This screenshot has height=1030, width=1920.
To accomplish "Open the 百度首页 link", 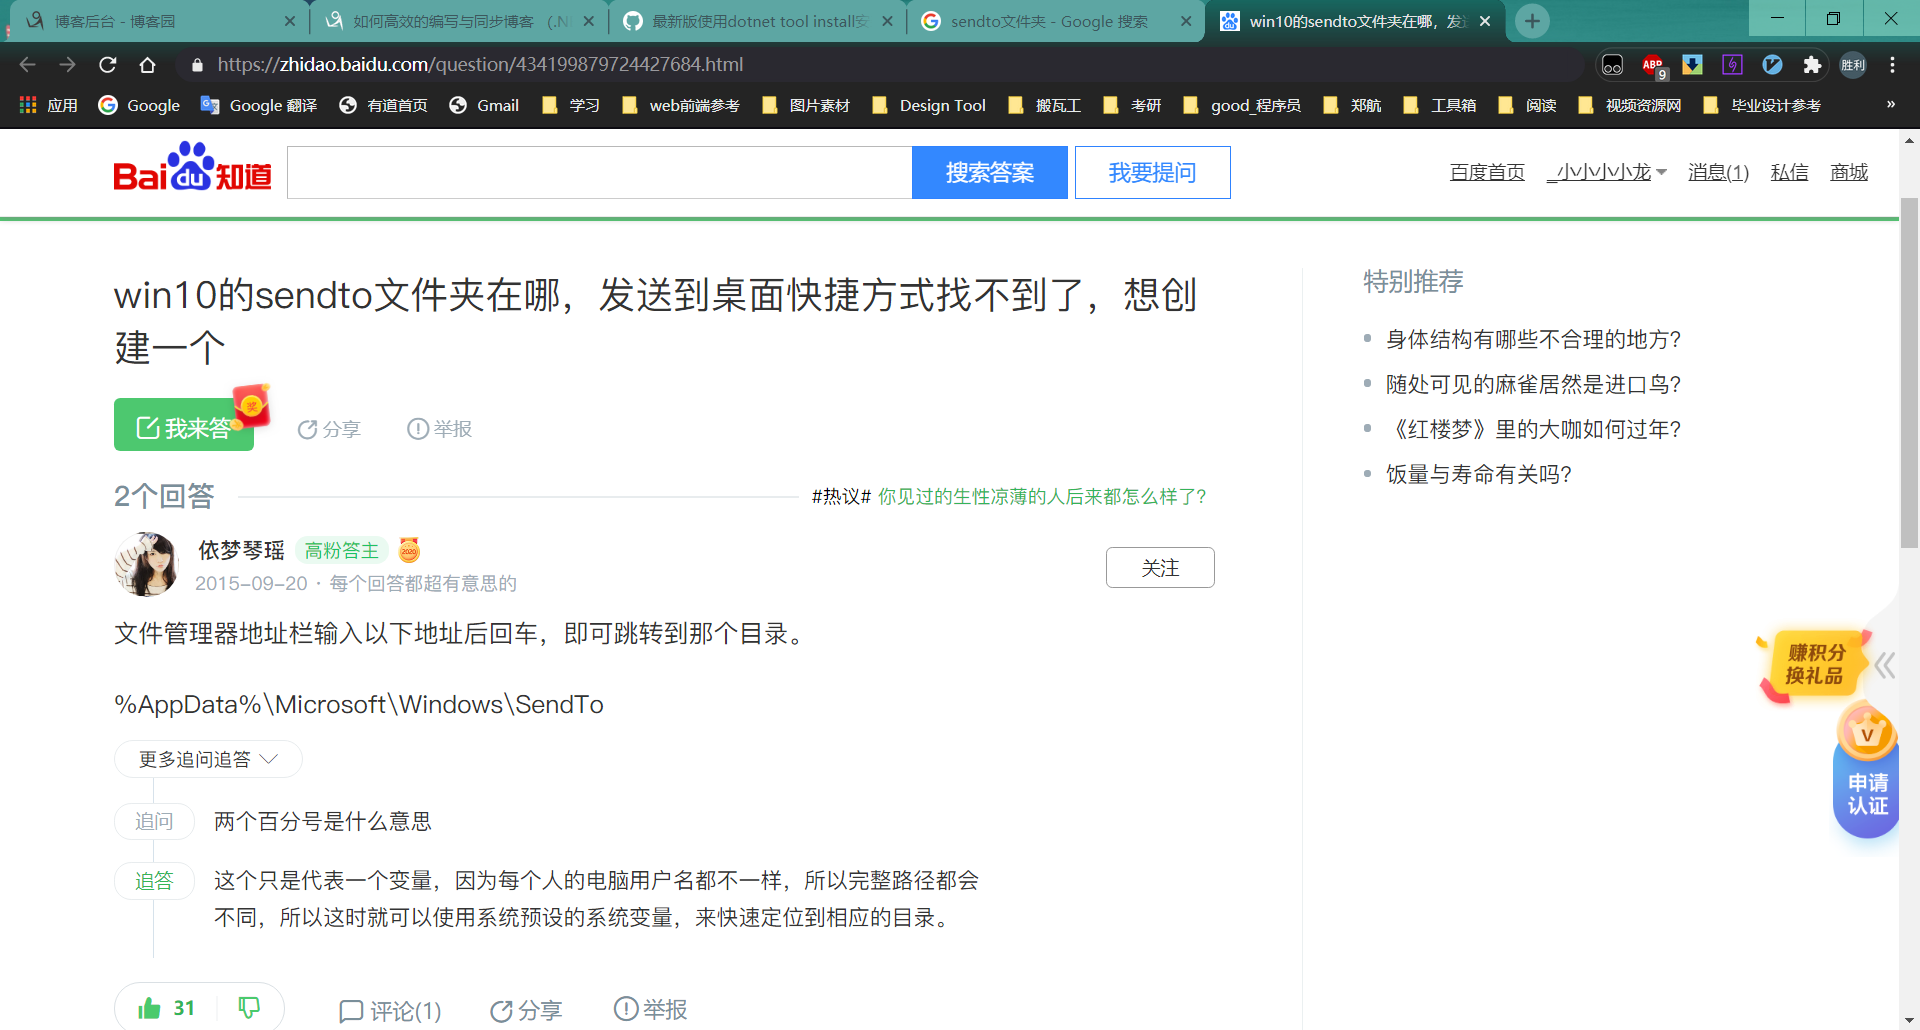I will pyautogui.click(x=1487, y=172).
